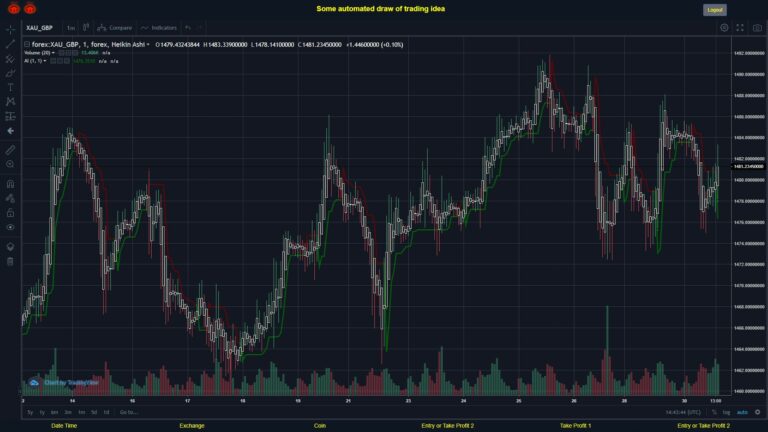
Task: Open the XAU_GBP symbol search field
Action: (40, 28)
